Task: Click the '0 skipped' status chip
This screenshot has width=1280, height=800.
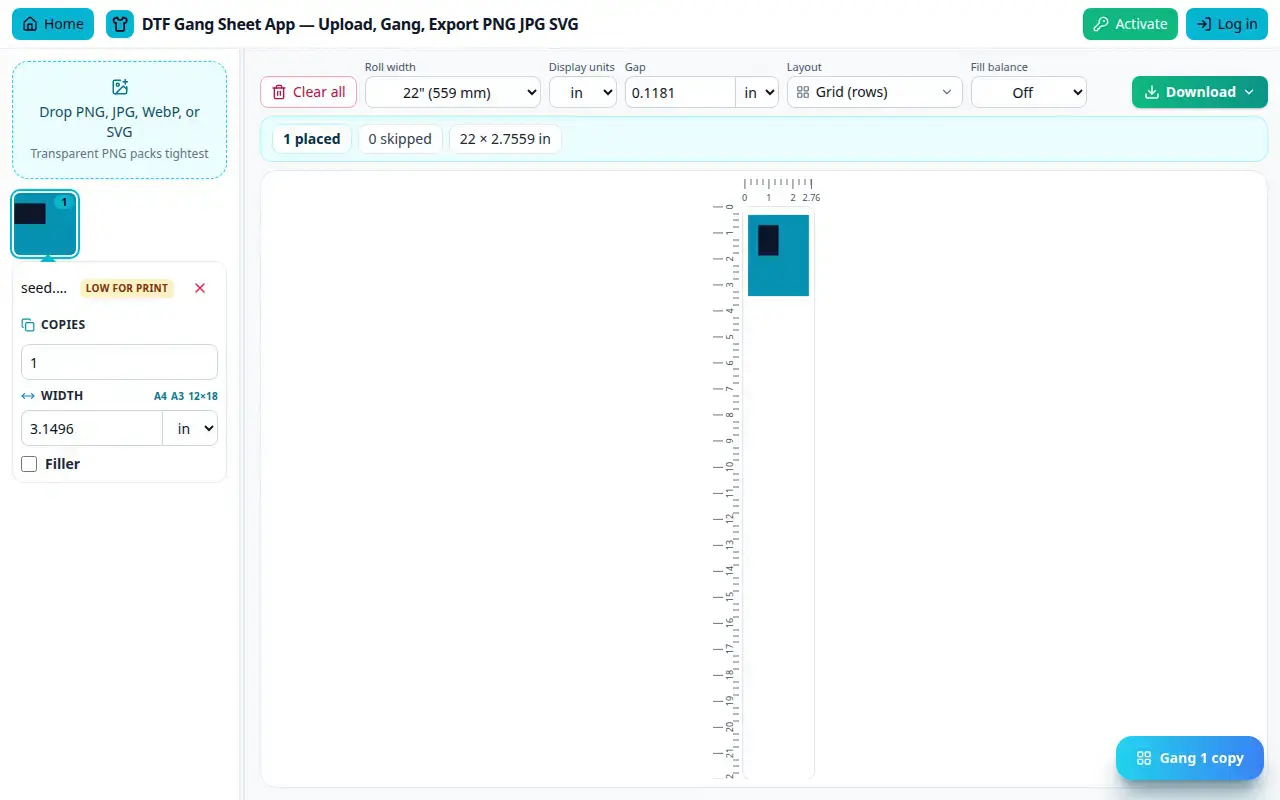Action: (x=400, y=139)
